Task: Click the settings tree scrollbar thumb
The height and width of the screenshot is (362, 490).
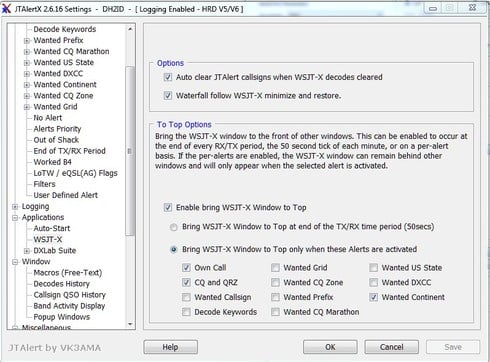Action: 130,151
